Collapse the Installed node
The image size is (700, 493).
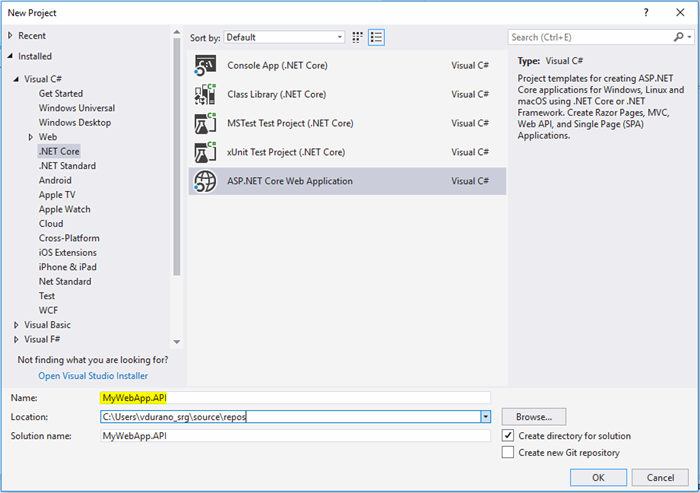10,56
